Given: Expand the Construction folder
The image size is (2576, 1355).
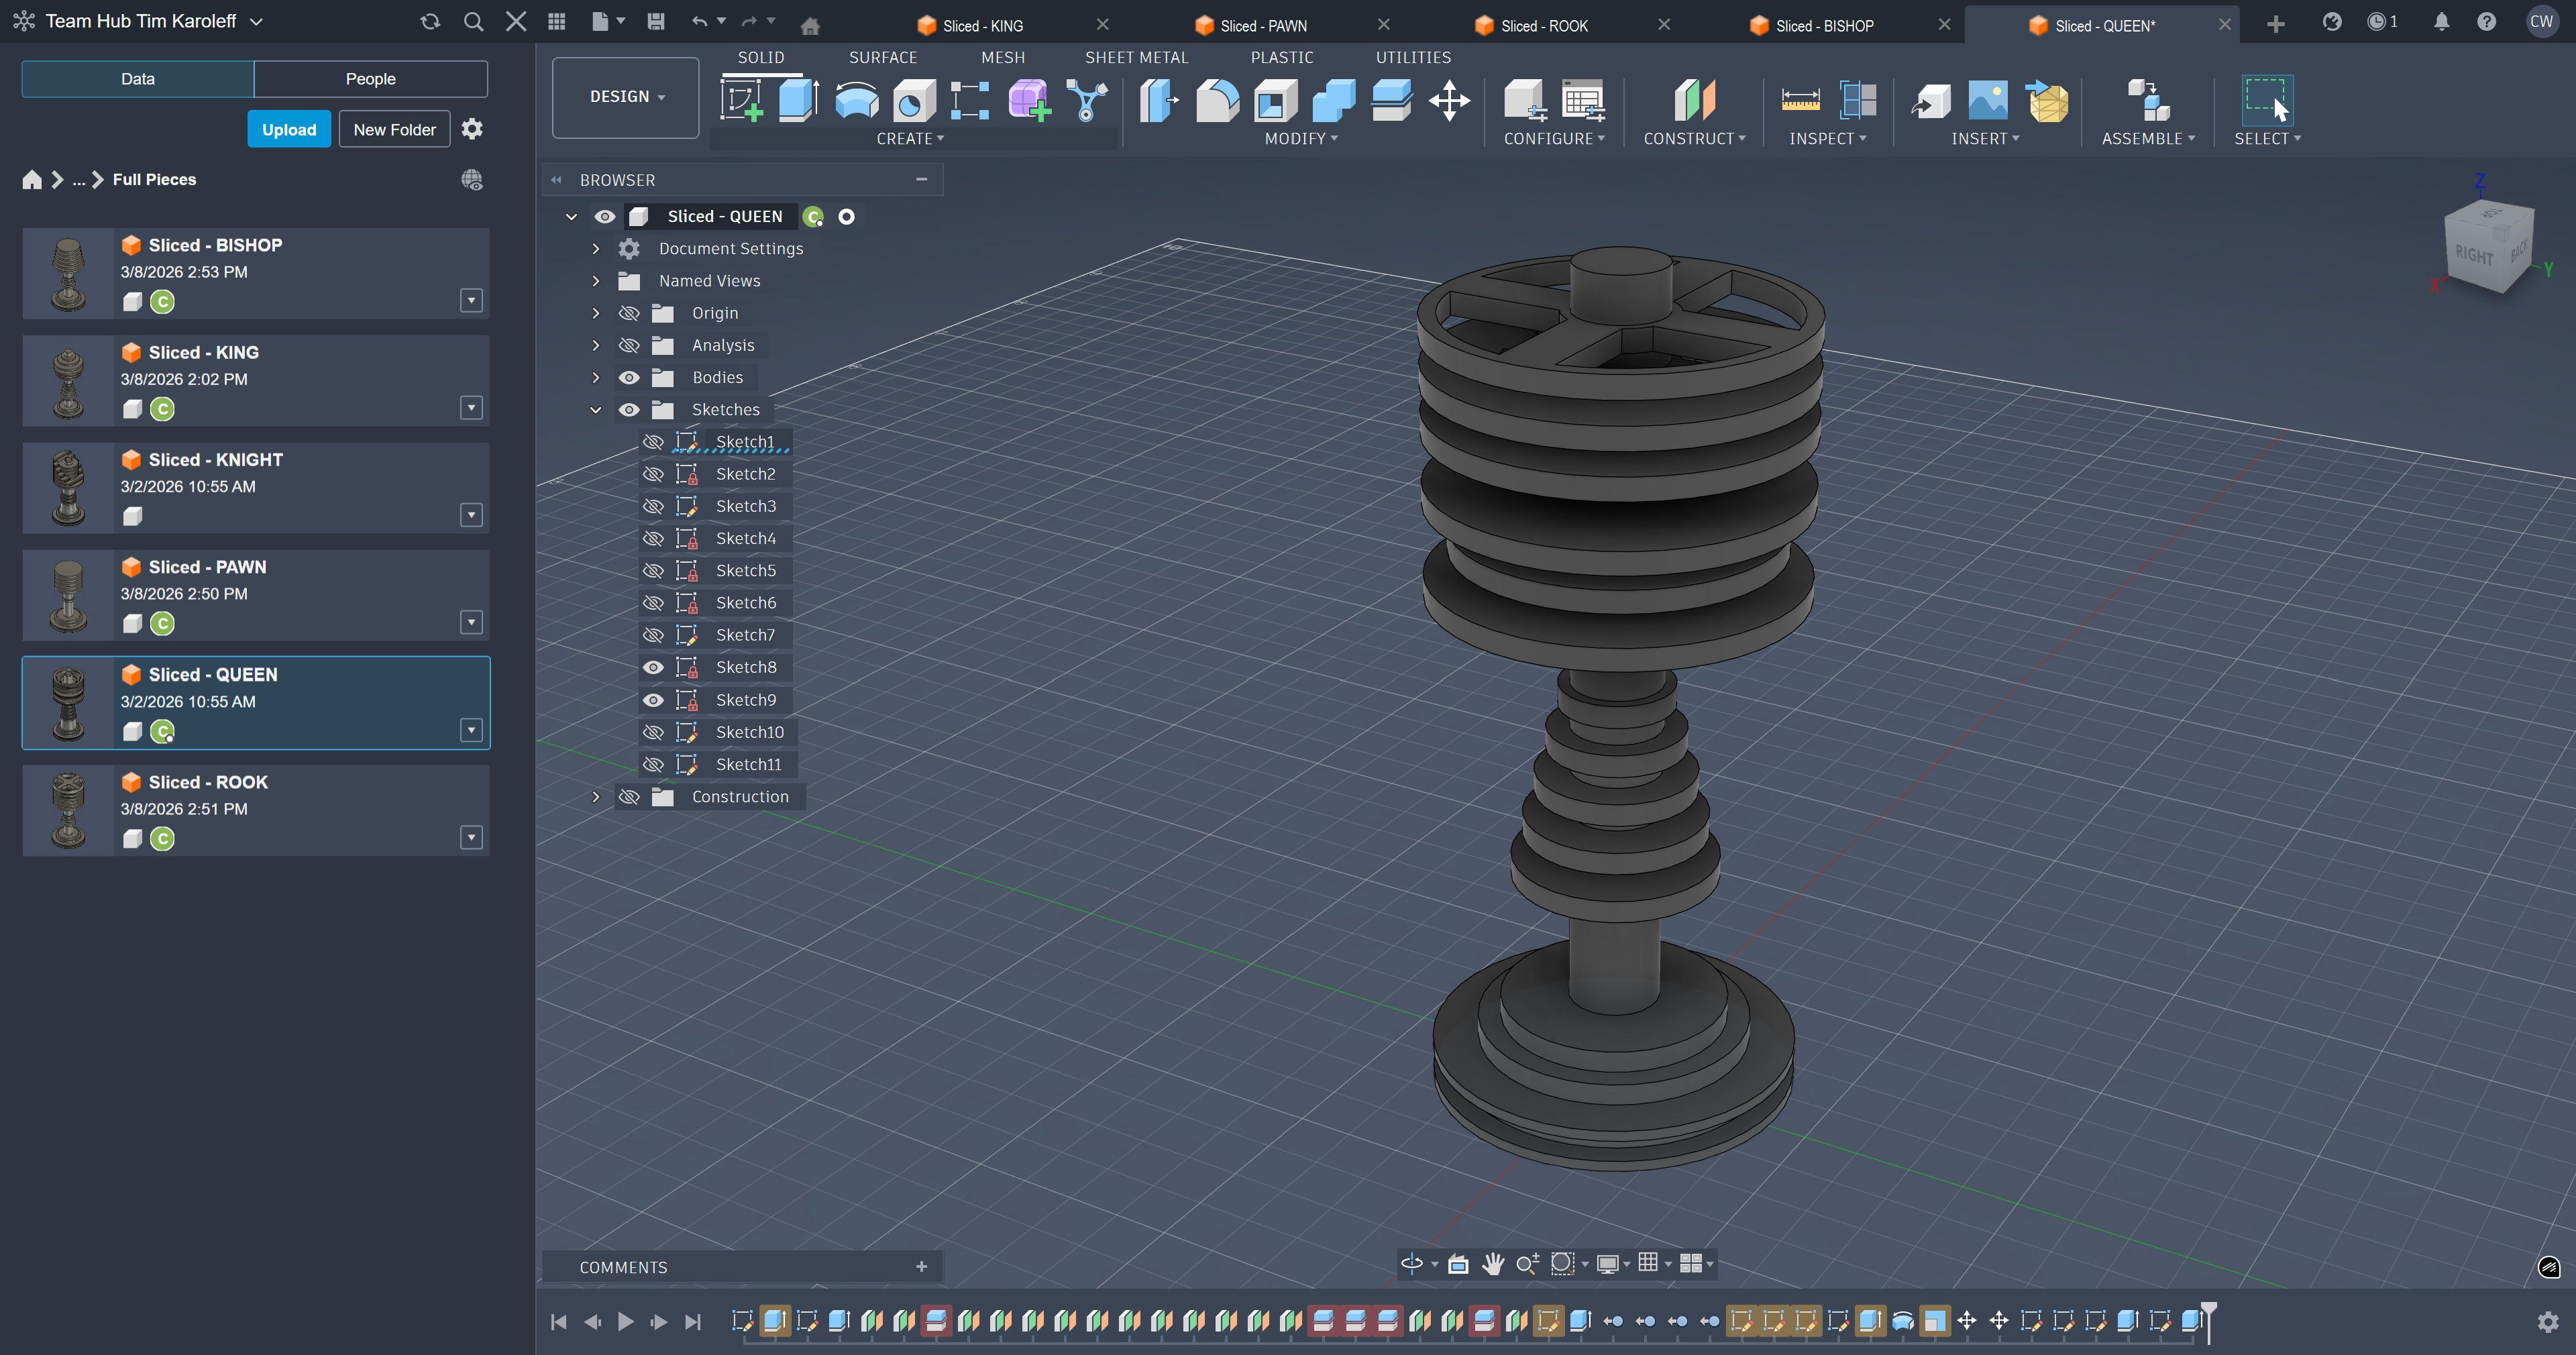Looking at the screenshot, I should point(596,797).
